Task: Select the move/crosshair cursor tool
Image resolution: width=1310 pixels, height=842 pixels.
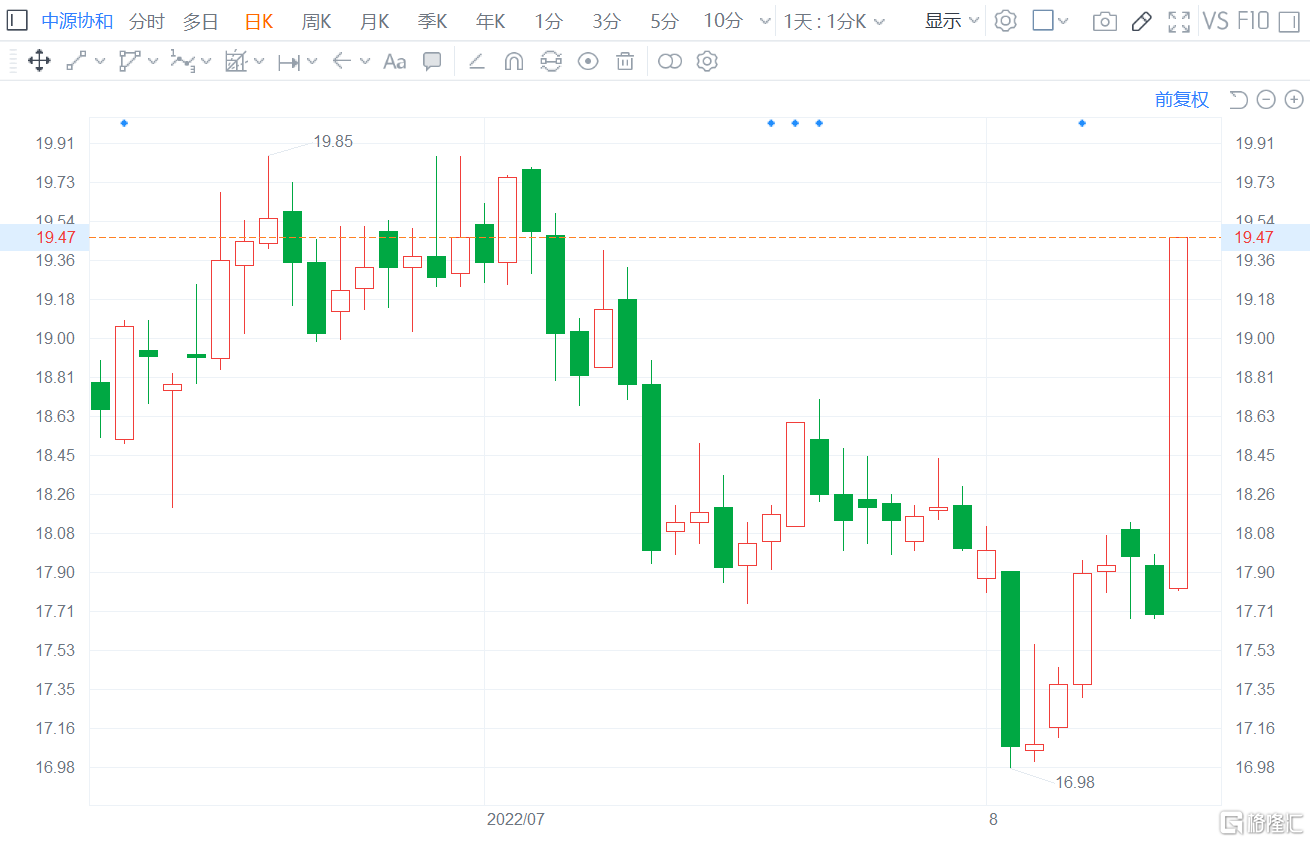Action: click(x=39, y=61)
